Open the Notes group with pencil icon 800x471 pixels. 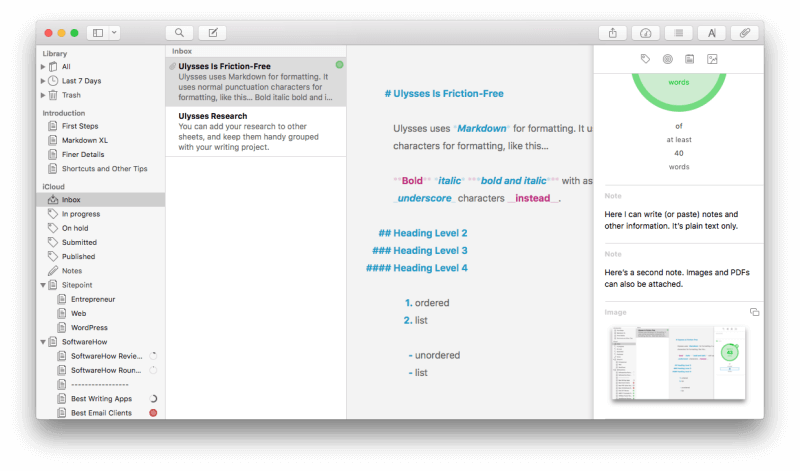click(101, 271)
